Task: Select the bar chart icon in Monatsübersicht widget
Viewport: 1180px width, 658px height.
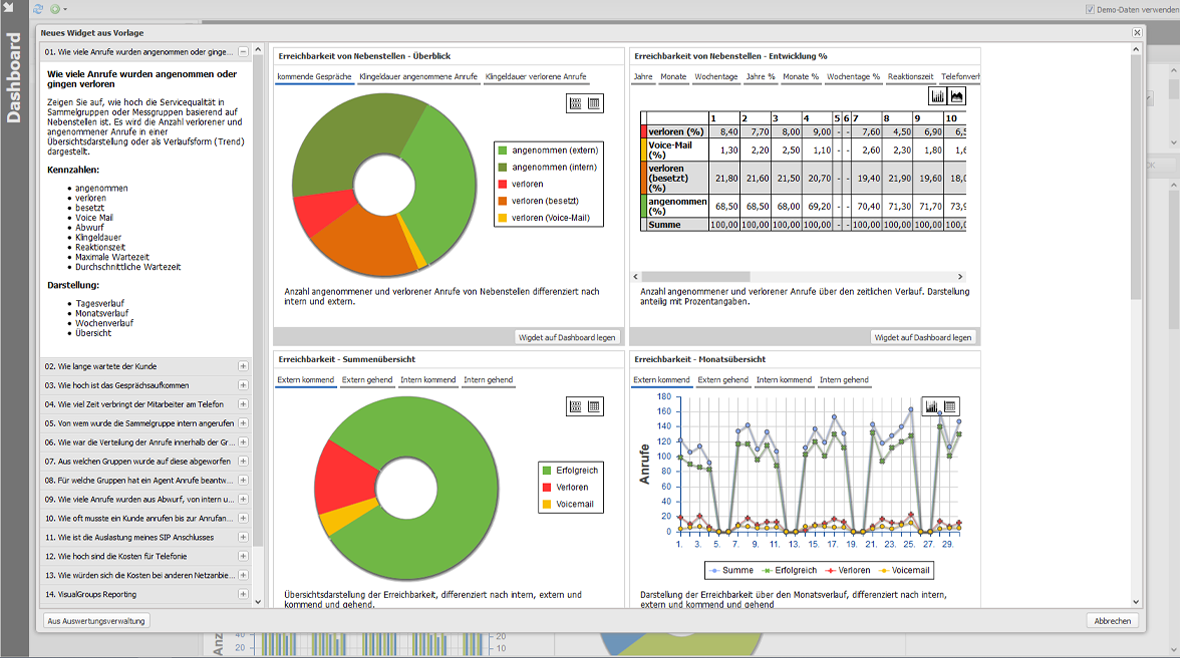Action: point(932,407)
